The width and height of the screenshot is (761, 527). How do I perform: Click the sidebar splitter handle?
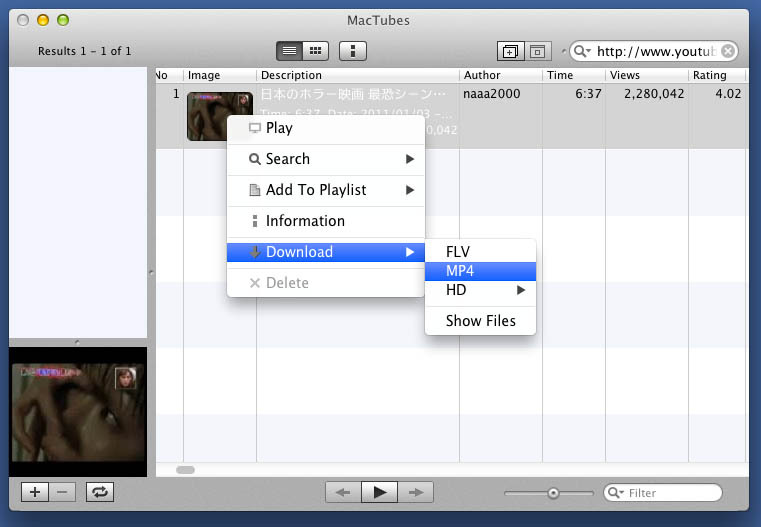(x=151, y=273)
